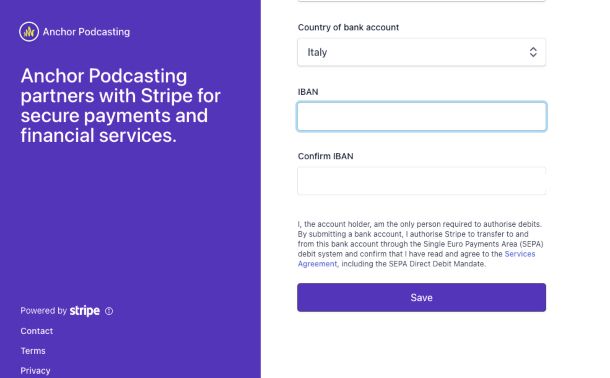This screenshot has height=378, width=610.
Task: Click the Country of bank account label
Action: (348, 27)
